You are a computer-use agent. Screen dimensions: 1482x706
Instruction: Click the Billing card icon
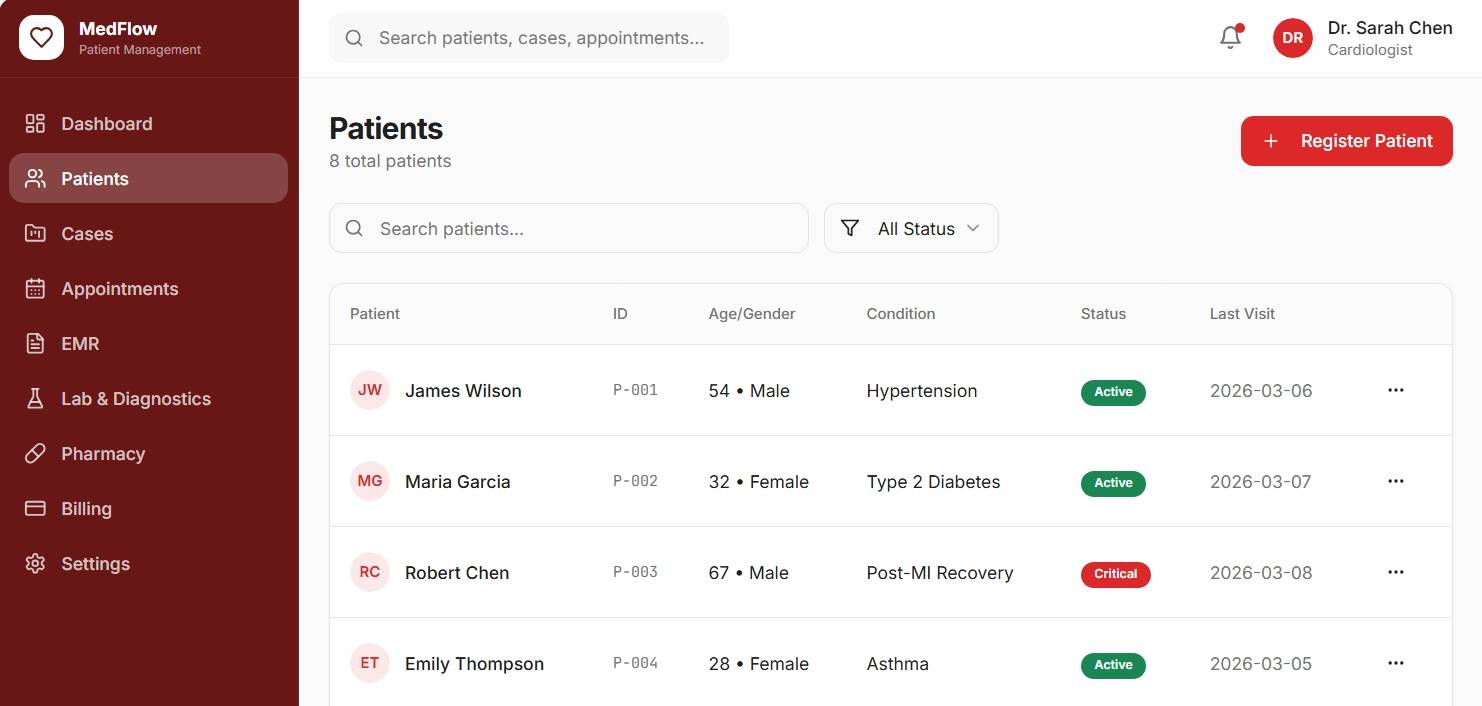(x=35, y=509)
